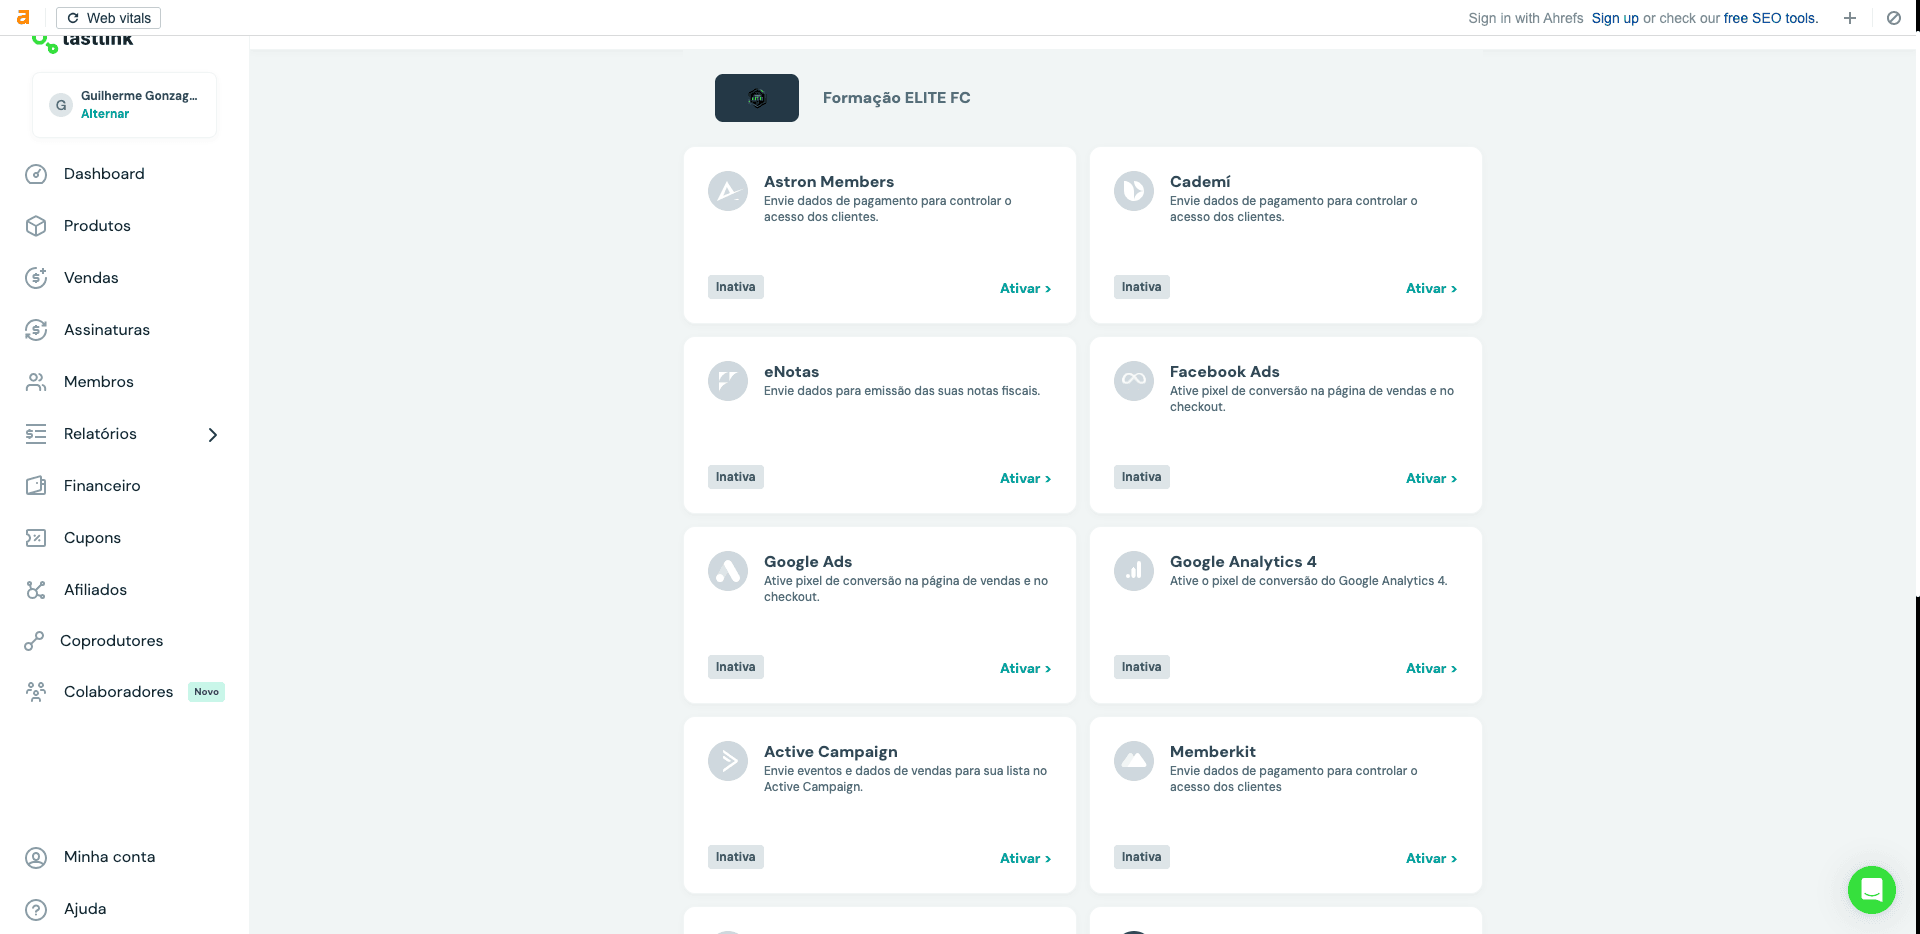Click the Novo badge next to Colaboradores
Screen dimensions: 1920x934
(206, 692)
